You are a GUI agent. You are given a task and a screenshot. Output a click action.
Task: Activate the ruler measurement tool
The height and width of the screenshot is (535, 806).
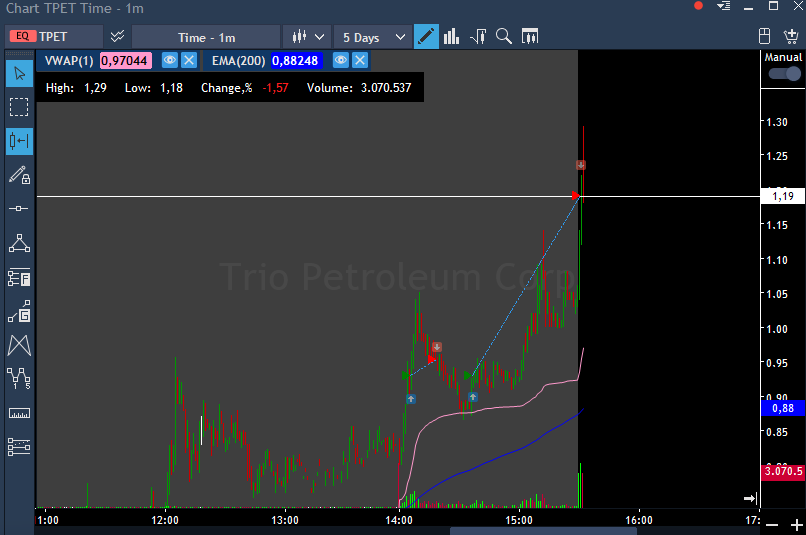pos(20,413)
